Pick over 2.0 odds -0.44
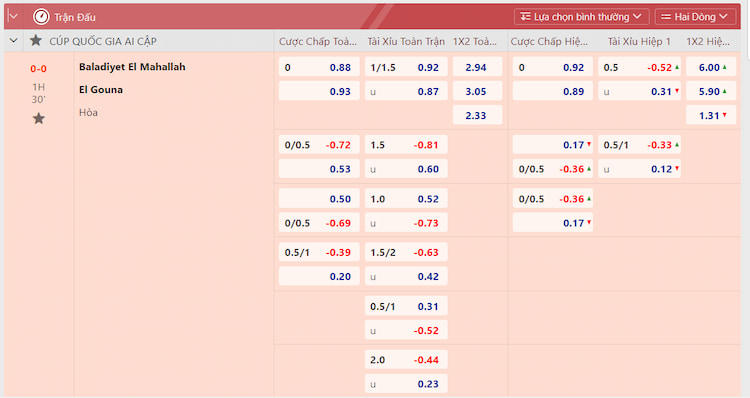750x398 pixels. coord(406,360)
